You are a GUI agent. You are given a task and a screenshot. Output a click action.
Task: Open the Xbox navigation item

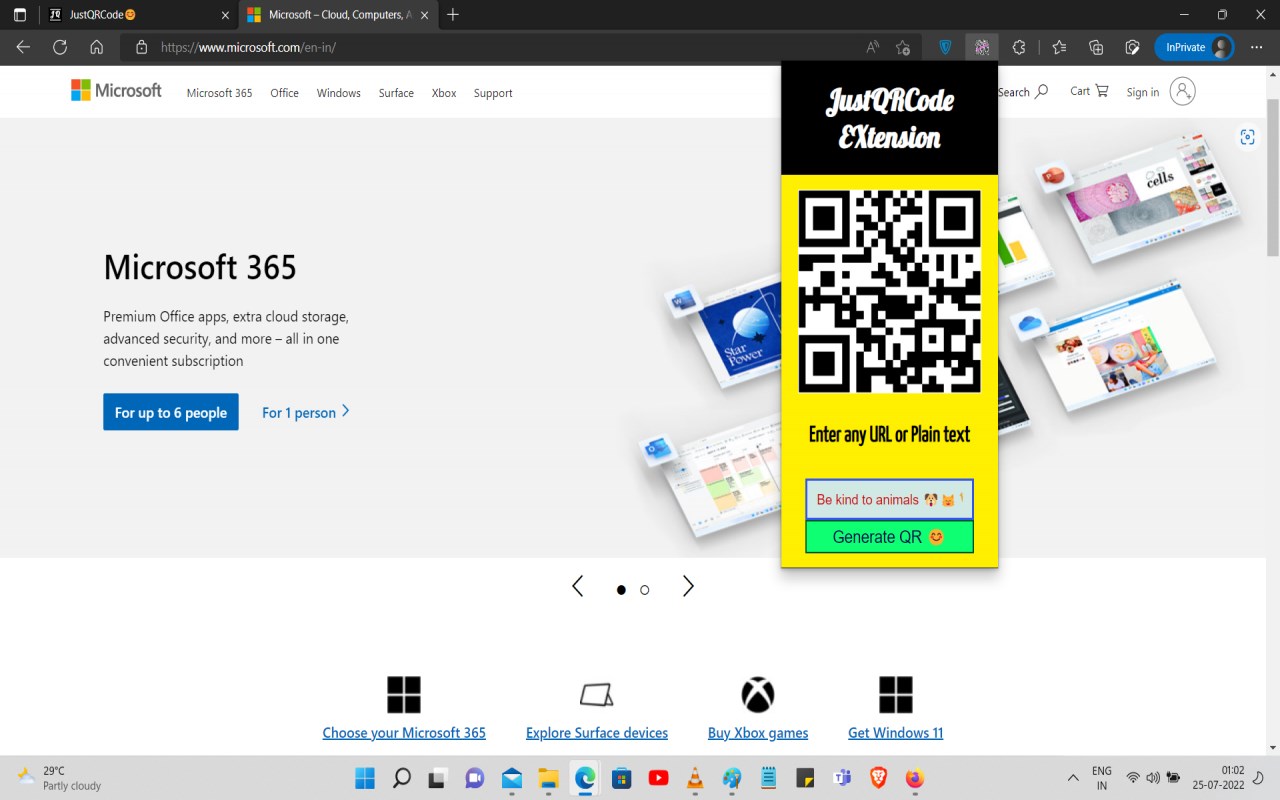(x=444, y=93)
